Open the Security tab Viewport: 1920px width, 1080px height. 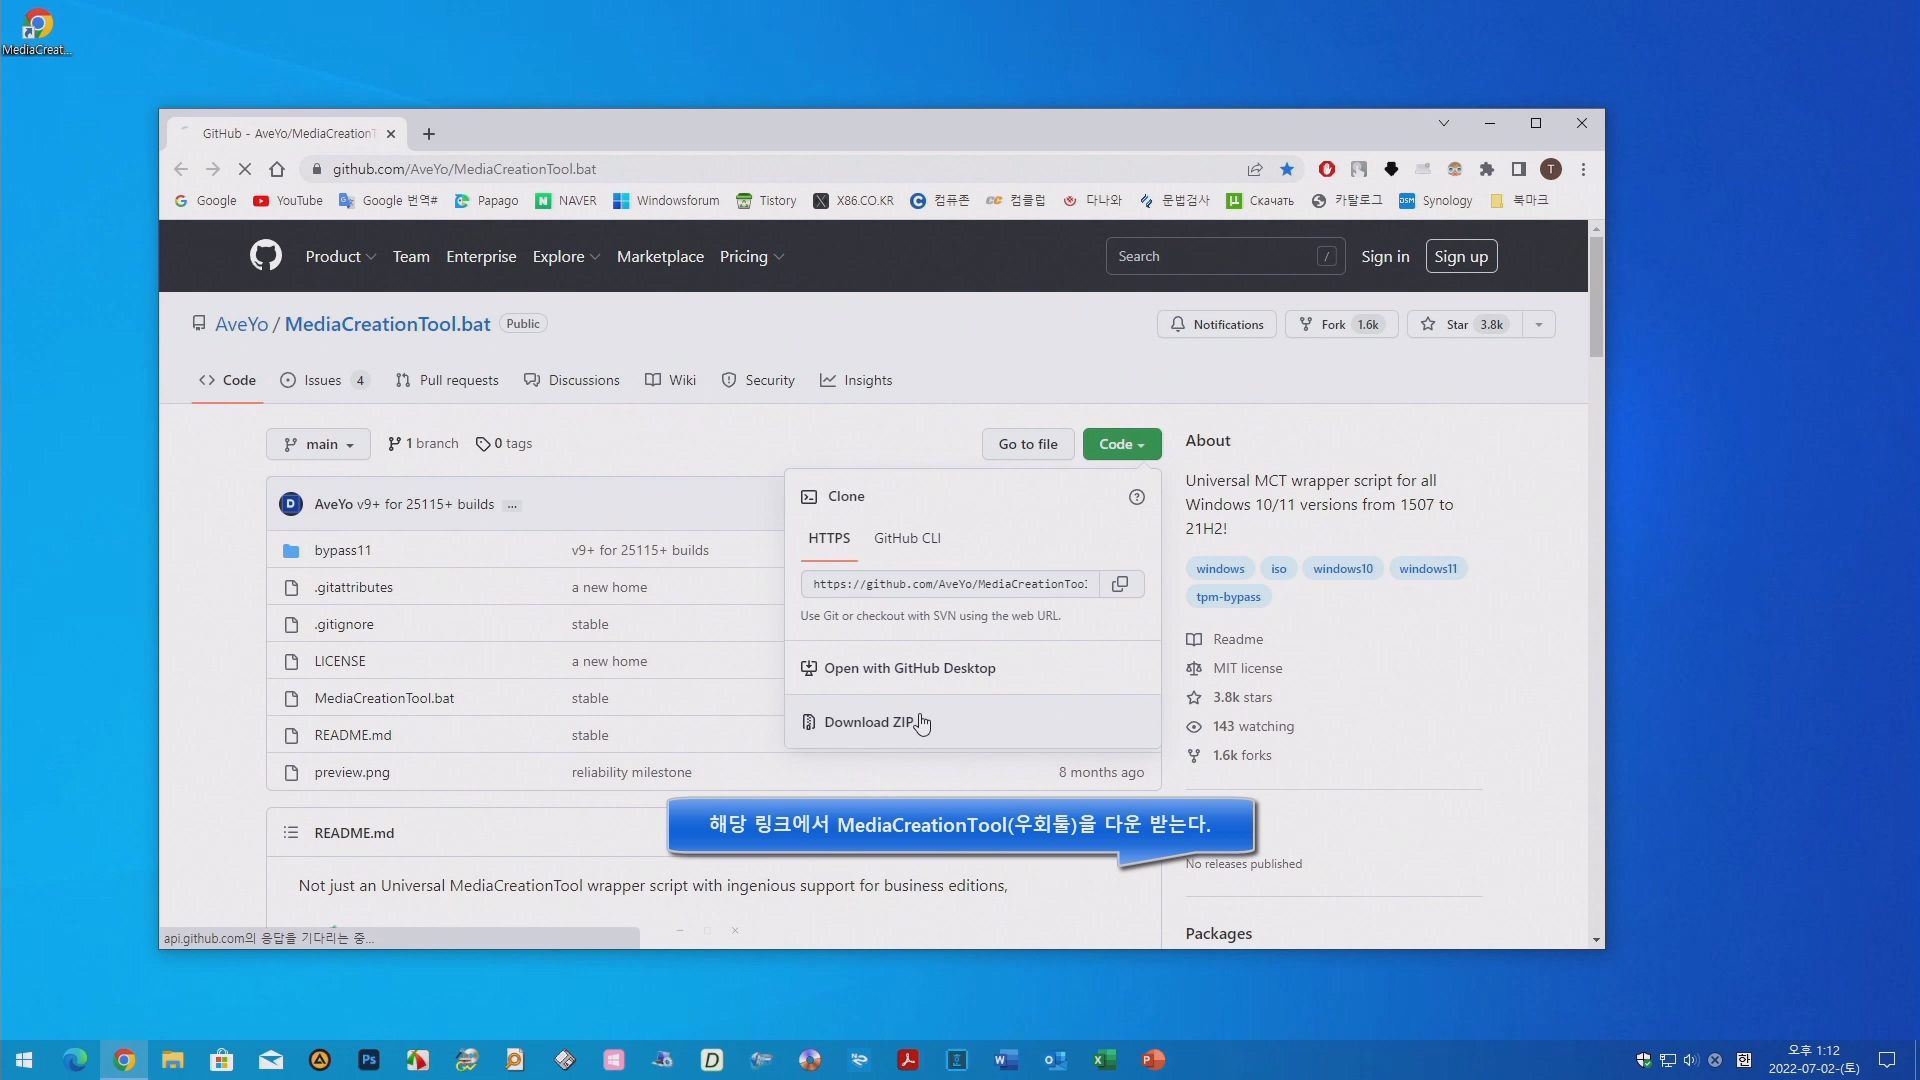coord(758,381)
